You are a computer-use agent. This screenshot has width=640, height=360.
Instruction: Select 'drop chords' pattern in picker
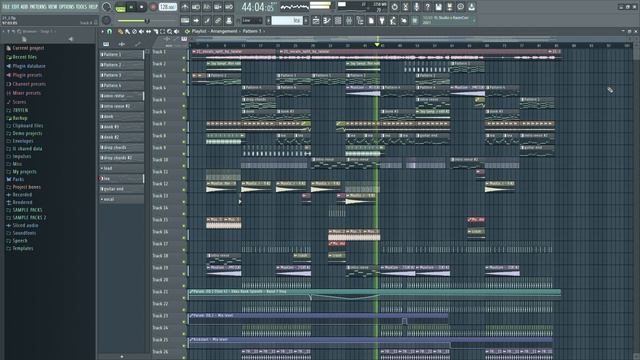[122, 147]
